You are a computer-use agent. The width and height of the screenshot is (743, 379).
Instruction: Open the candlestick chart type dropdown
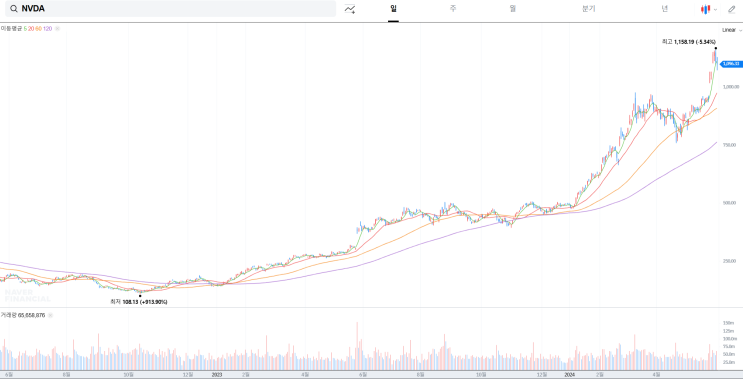pyautogui.click(x=709, y=9)
